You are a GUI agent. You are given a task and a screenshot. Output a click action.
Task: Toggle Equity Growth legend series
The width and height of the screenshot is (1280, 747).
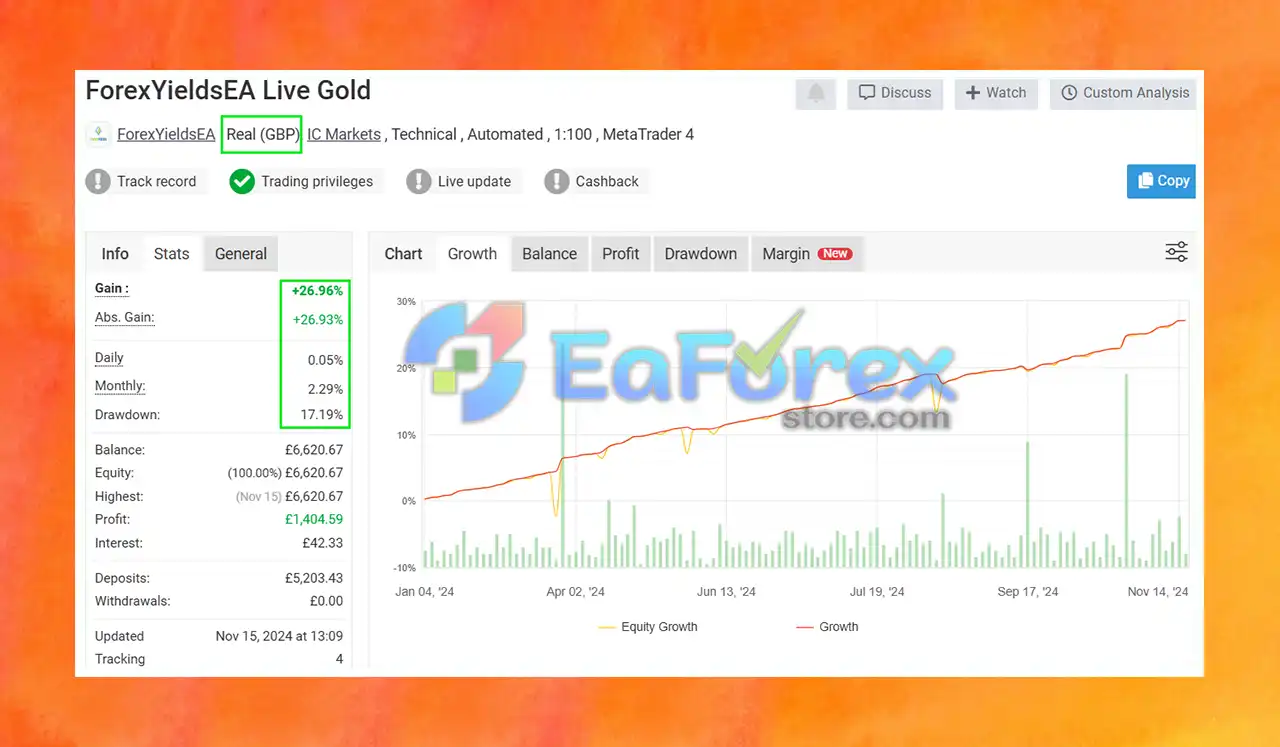tap(648, 627)
